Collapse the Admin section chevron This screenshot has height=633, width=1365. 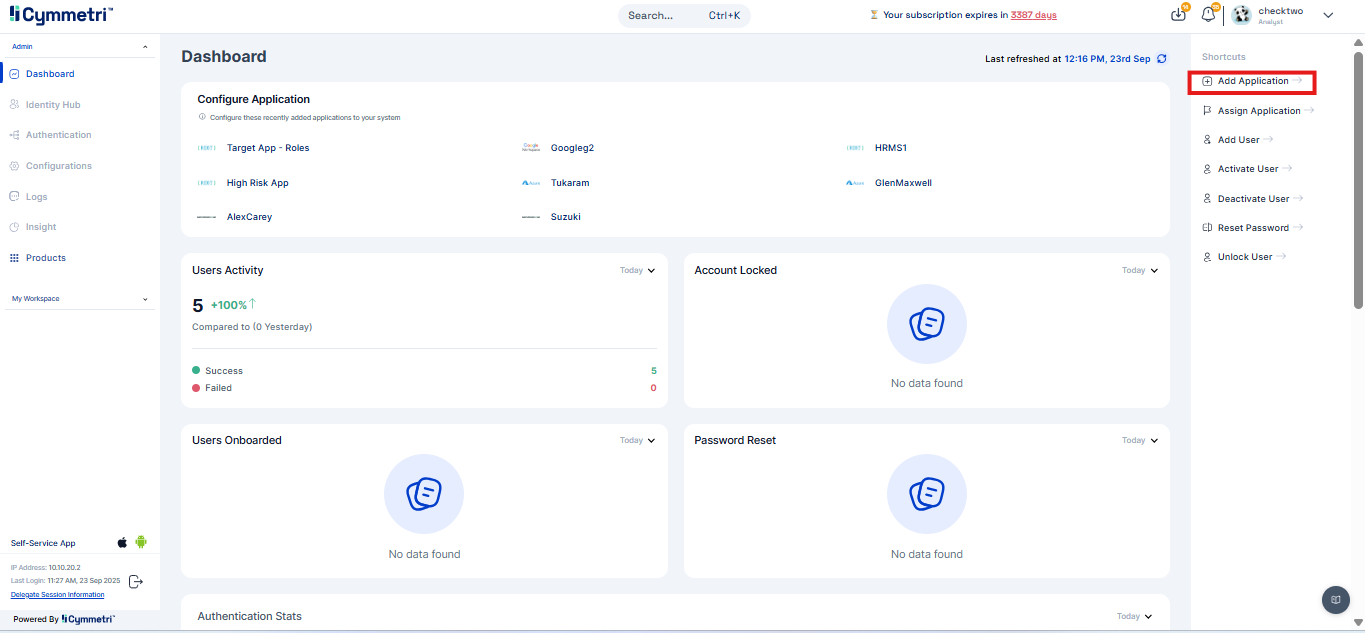[145, 47]
